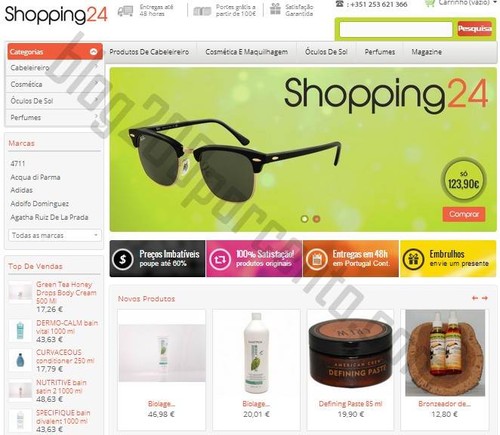Click the gift icon on Embrulhos banner
This screenshot has width=500, height=435.
413,259
